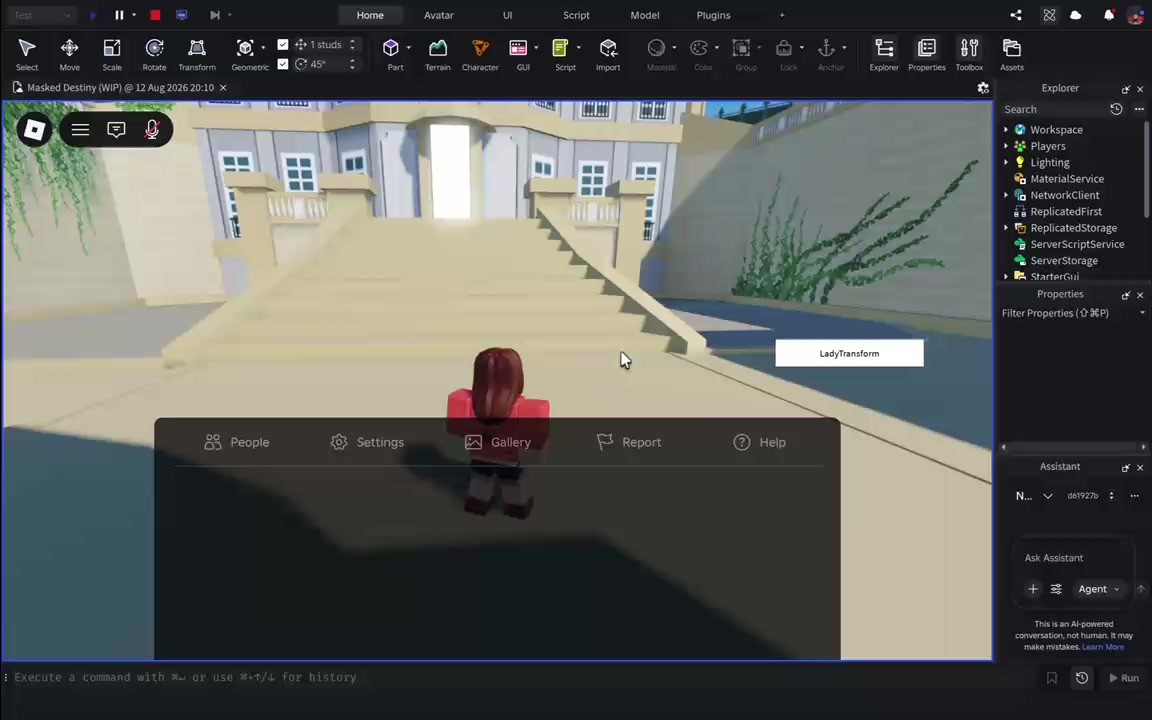
Task: Open the in-game Report tab
Action: pos(629,442)
